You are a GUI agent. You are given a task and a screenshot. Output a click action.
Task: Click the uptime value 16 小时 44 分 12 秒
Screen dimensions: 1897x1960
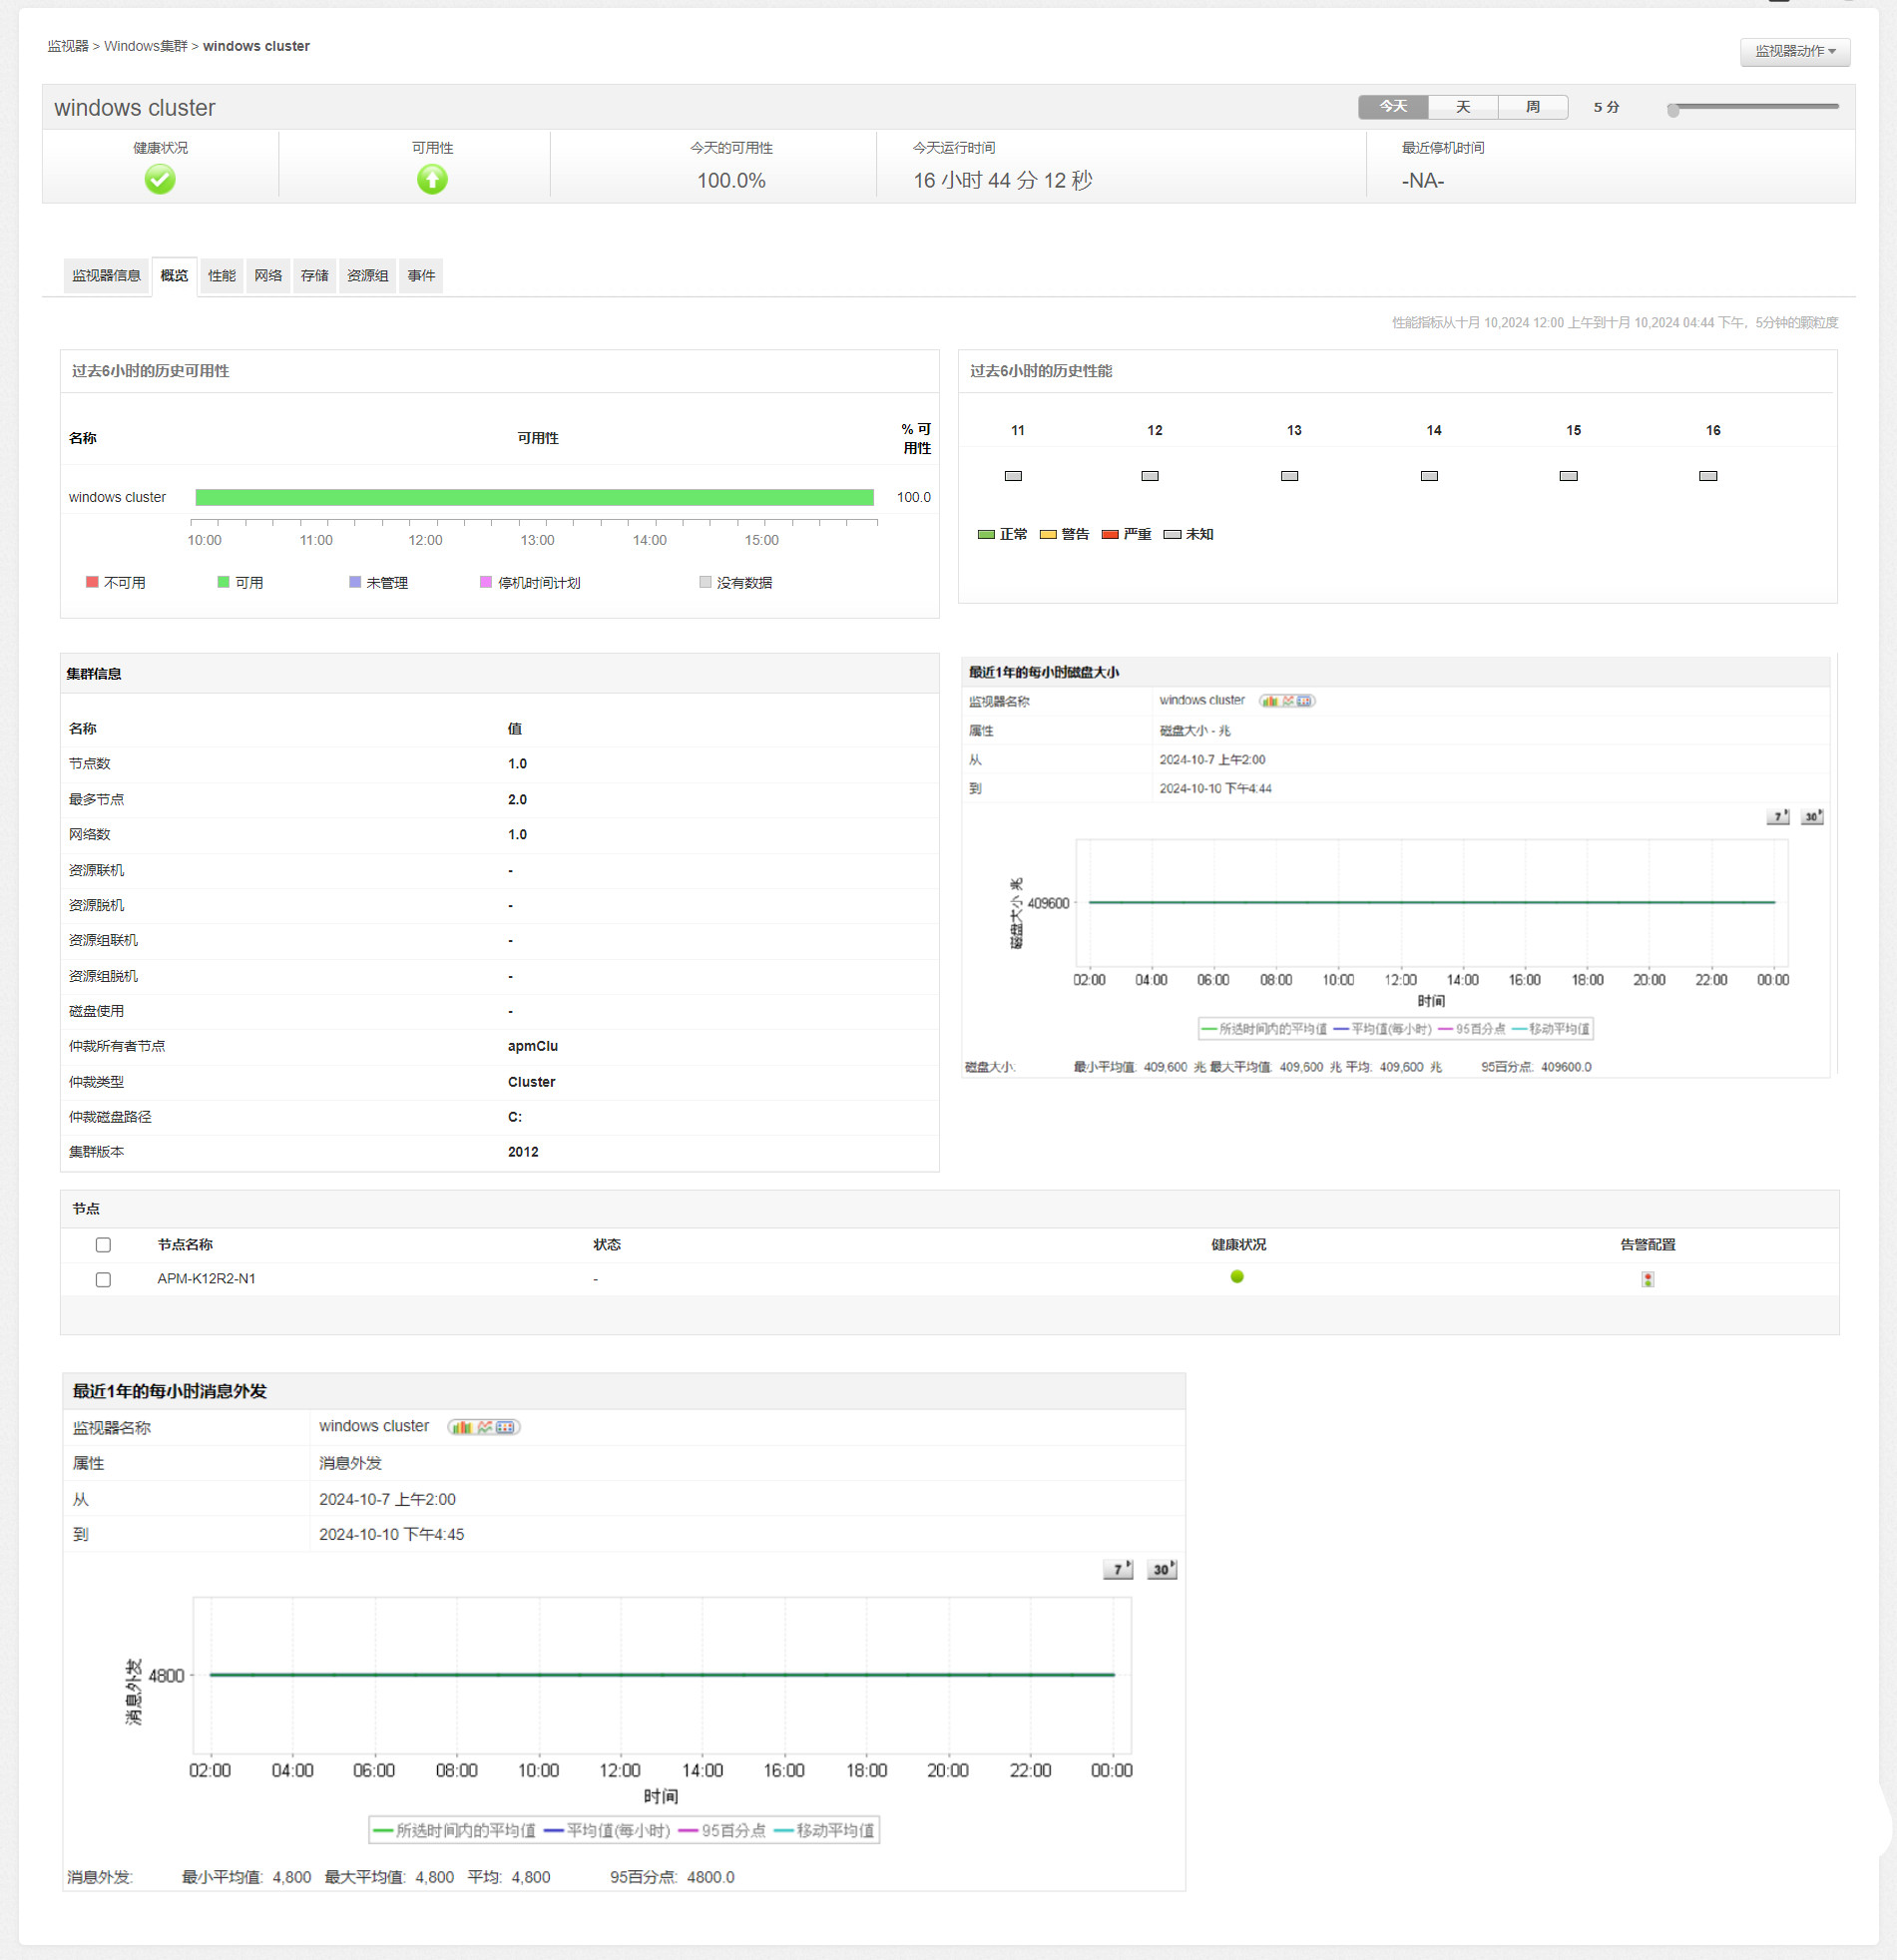click(x=1002, y=181)
